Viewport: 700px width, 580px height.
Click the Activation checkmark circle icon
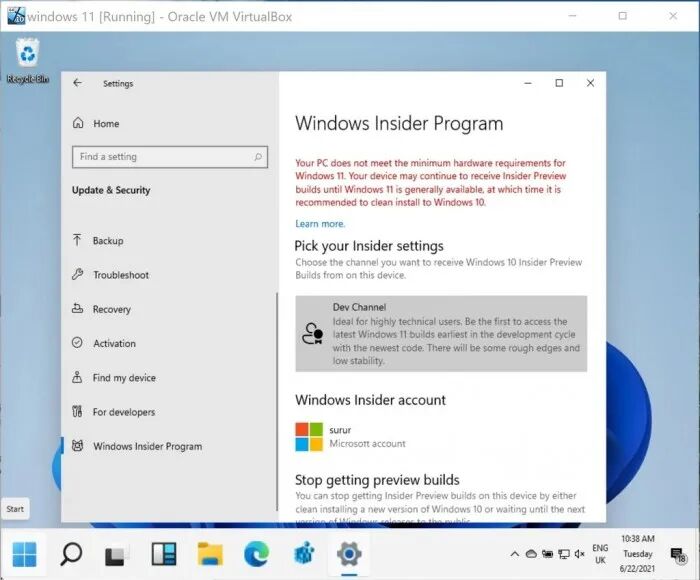[77, 342]
